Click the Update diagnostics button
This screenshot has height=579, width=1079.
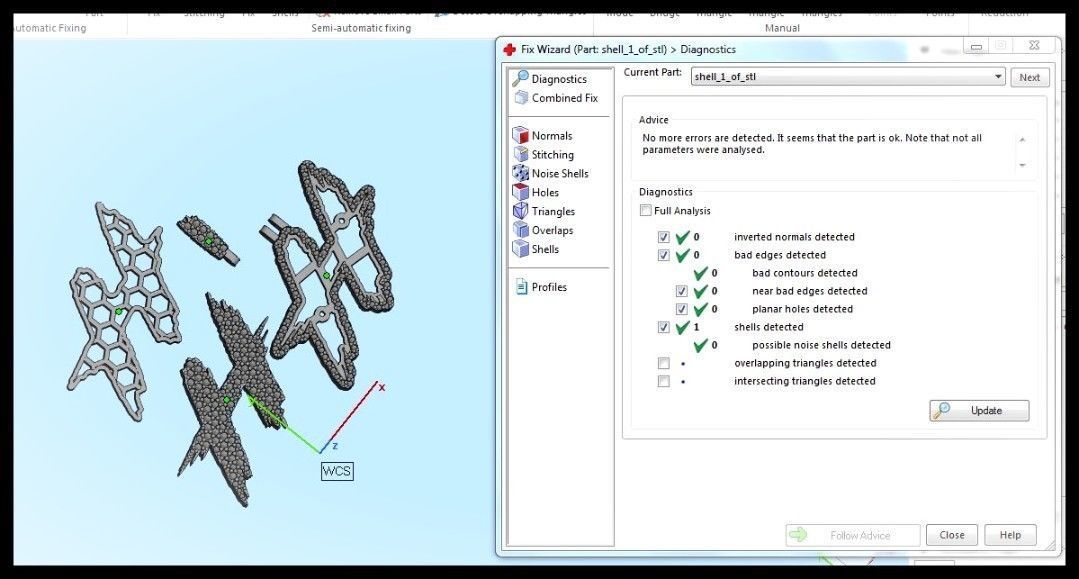[979, 410]
